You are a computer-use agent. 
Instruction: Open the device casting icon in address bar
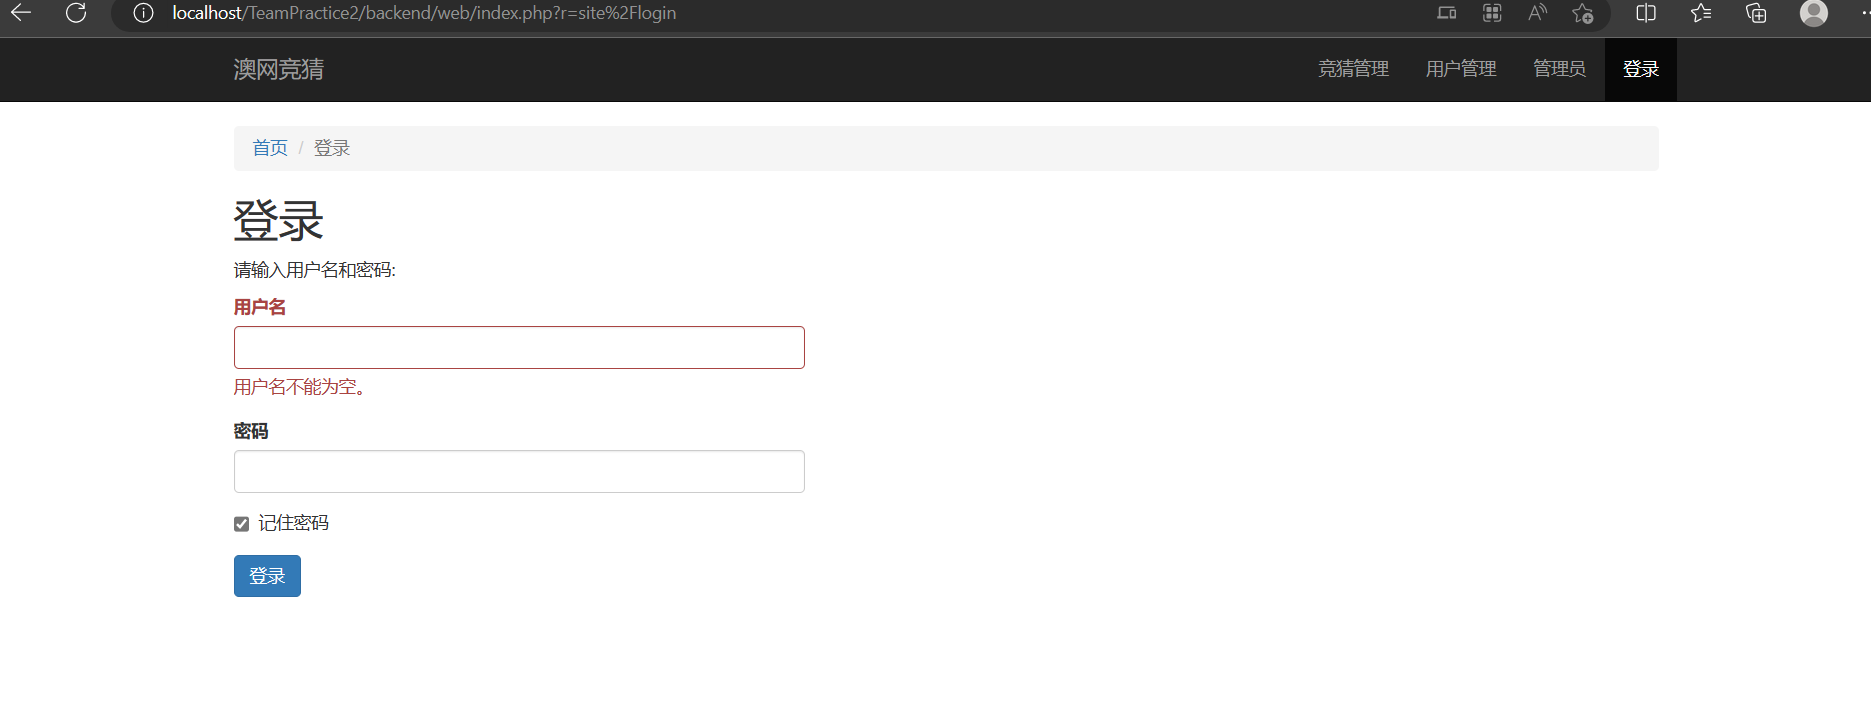tap(1446, 13)
